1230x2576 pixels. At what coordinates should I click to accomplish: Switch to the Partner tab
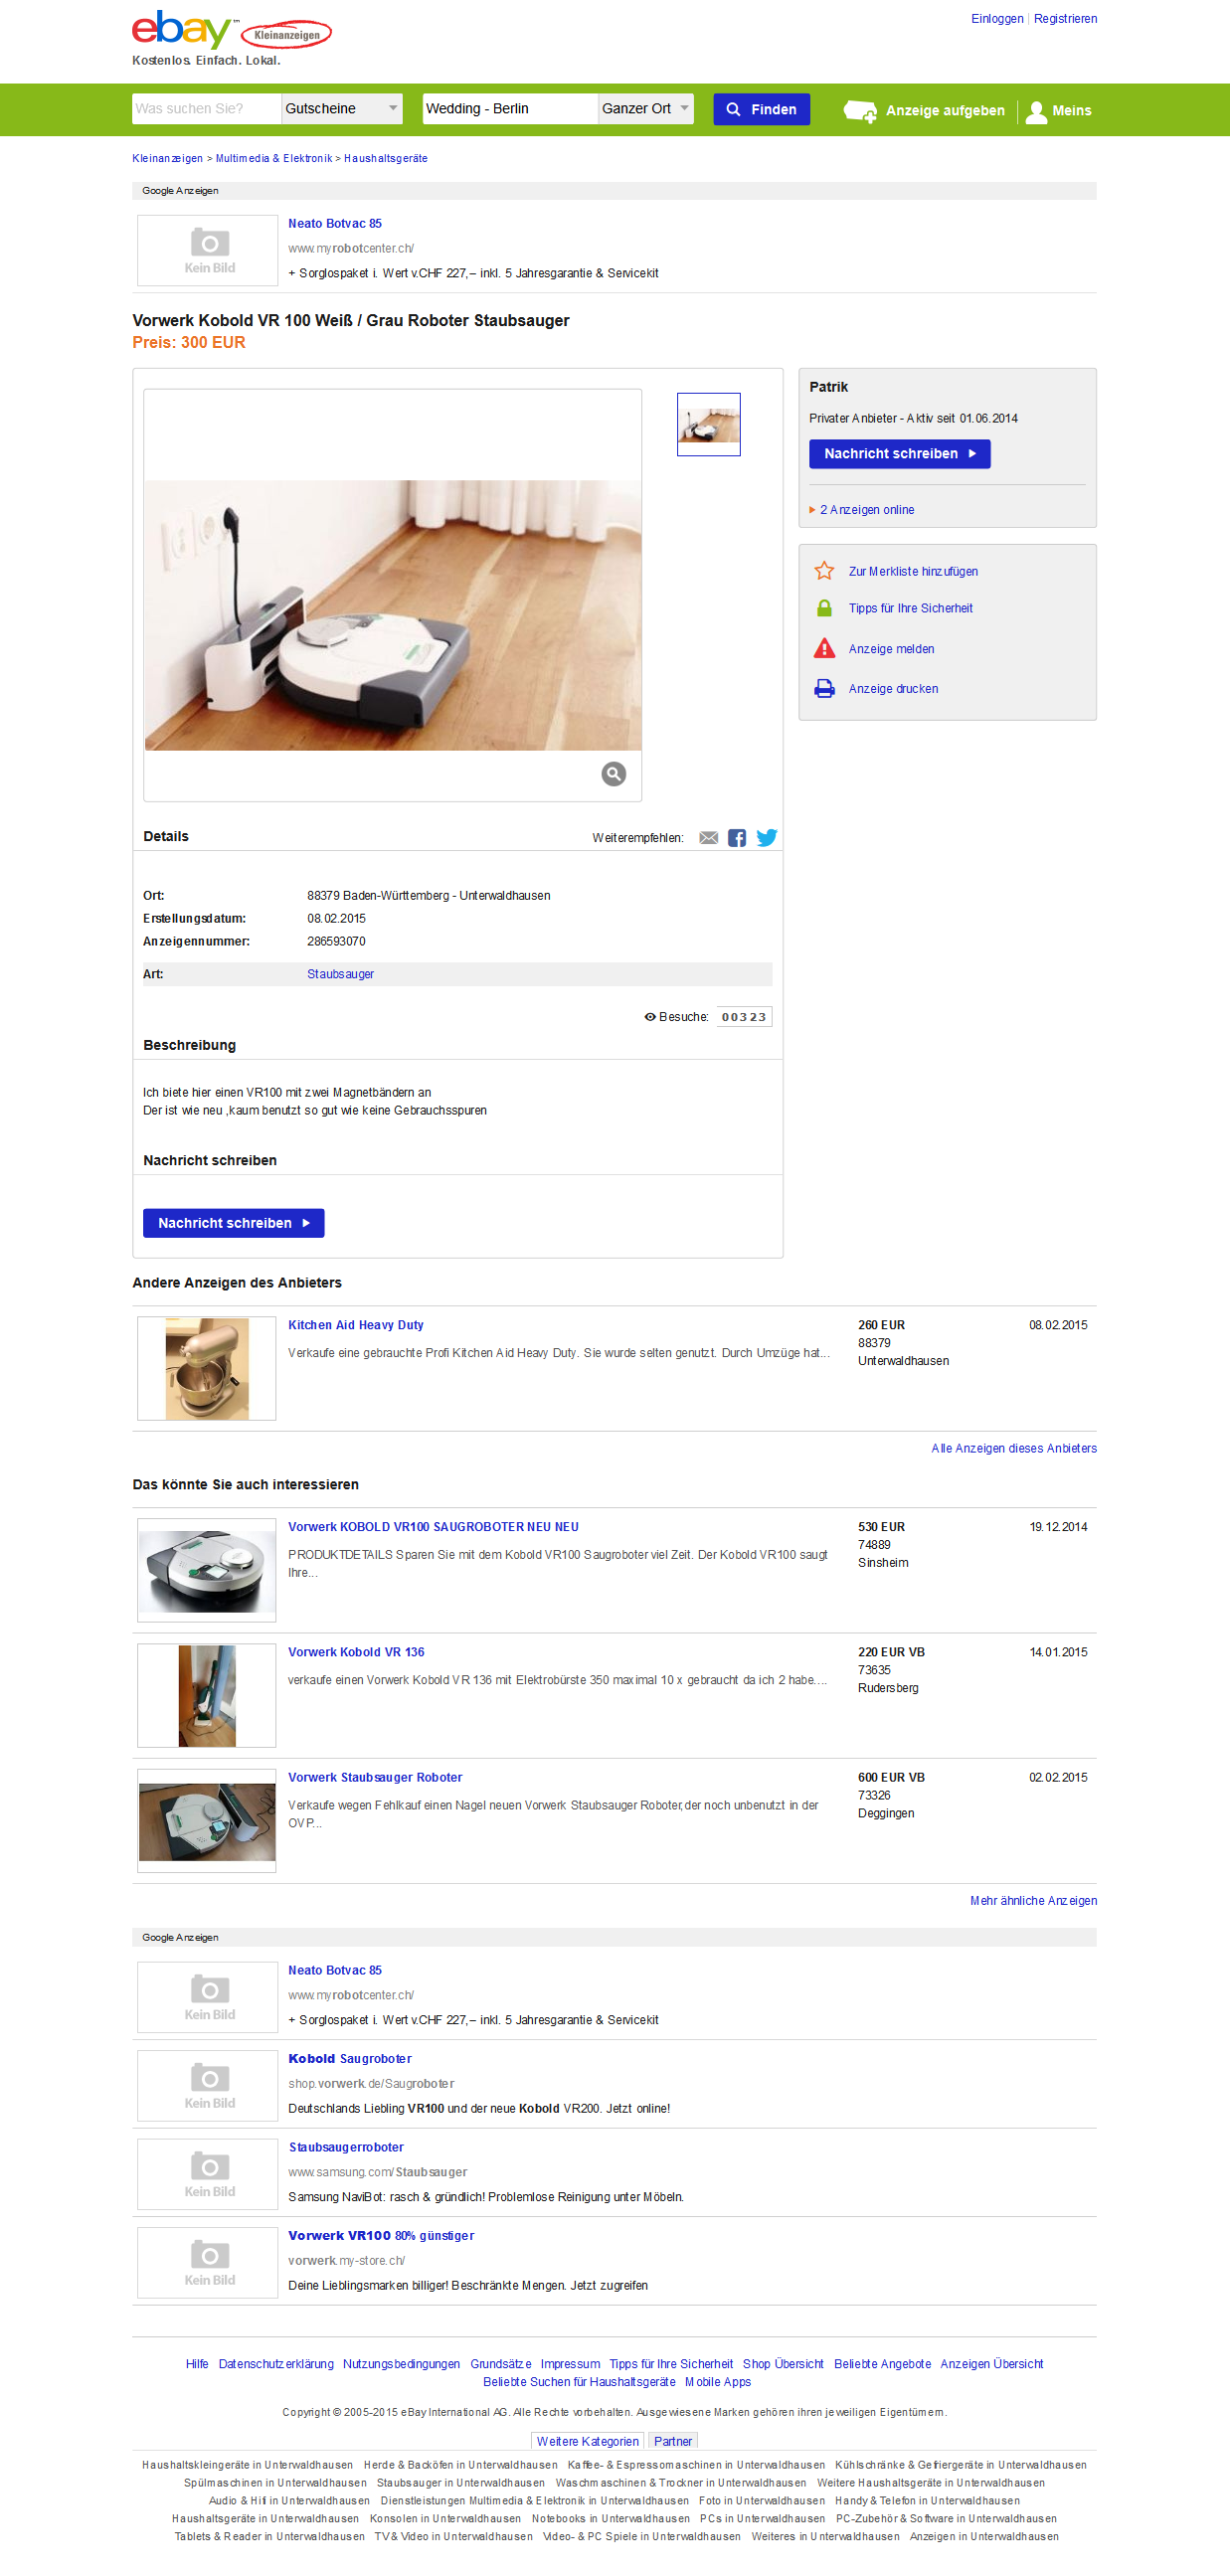coord(672,2441)
